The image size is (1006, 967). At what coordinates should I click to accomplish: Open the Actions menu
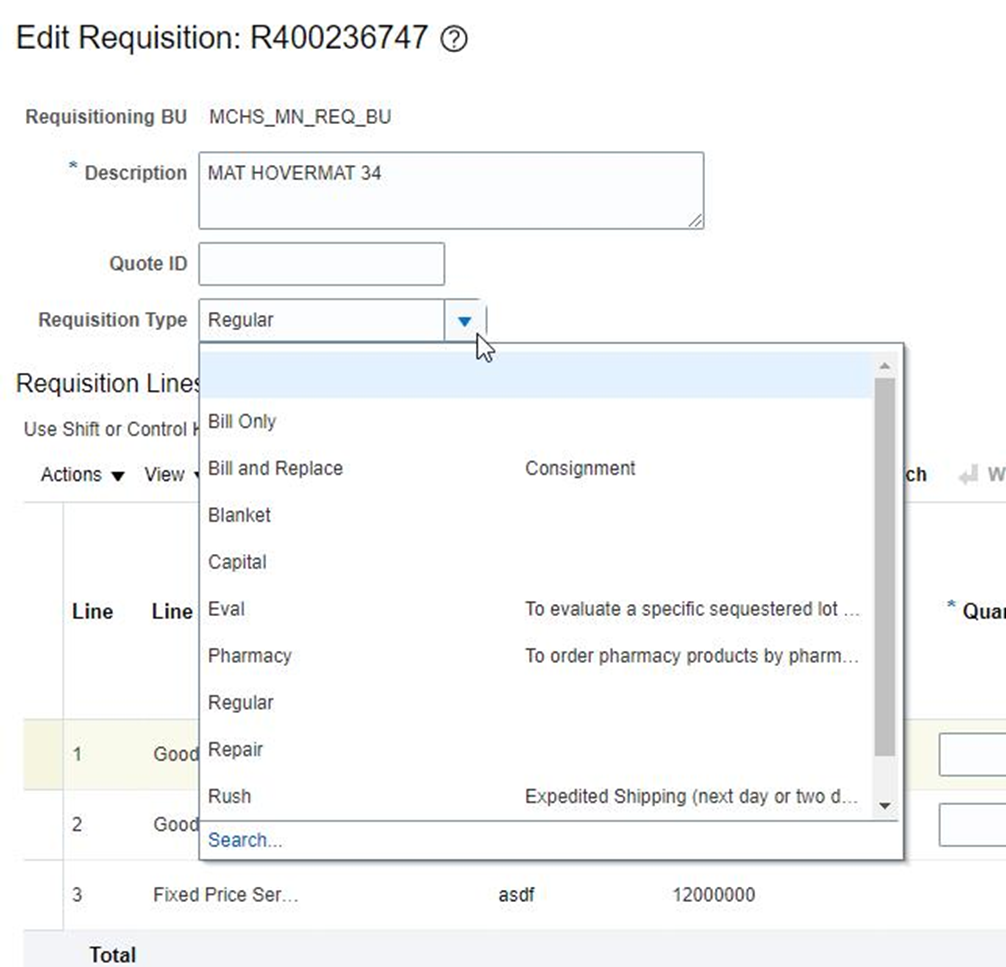pos(82,475)
